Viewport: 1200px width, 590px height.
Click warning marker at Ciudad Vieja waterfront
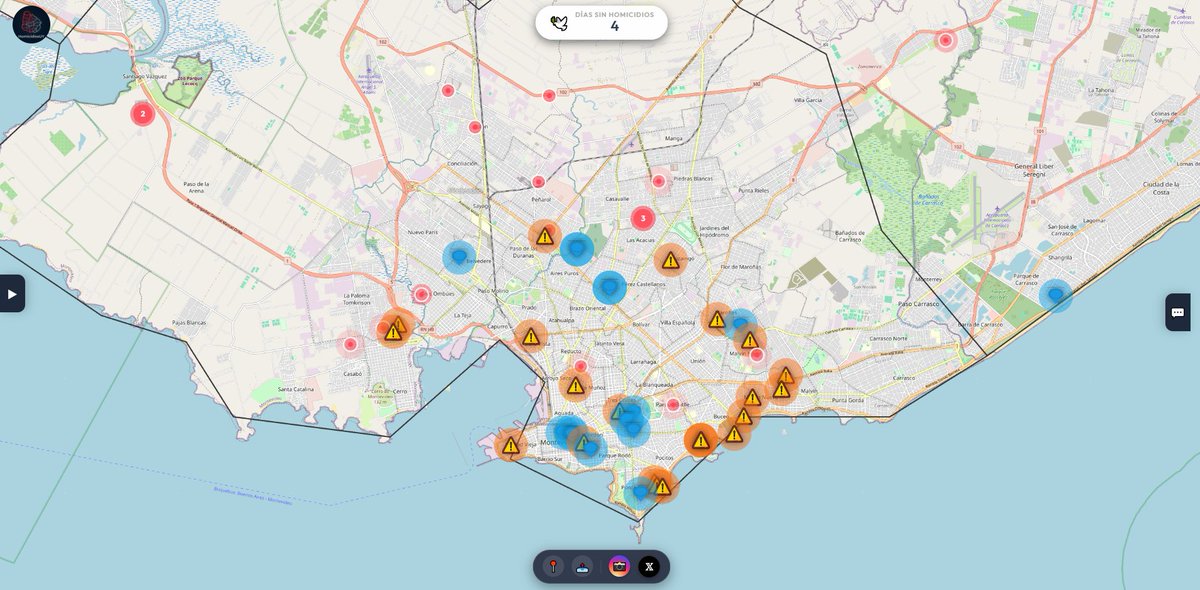tap(511, 445)
